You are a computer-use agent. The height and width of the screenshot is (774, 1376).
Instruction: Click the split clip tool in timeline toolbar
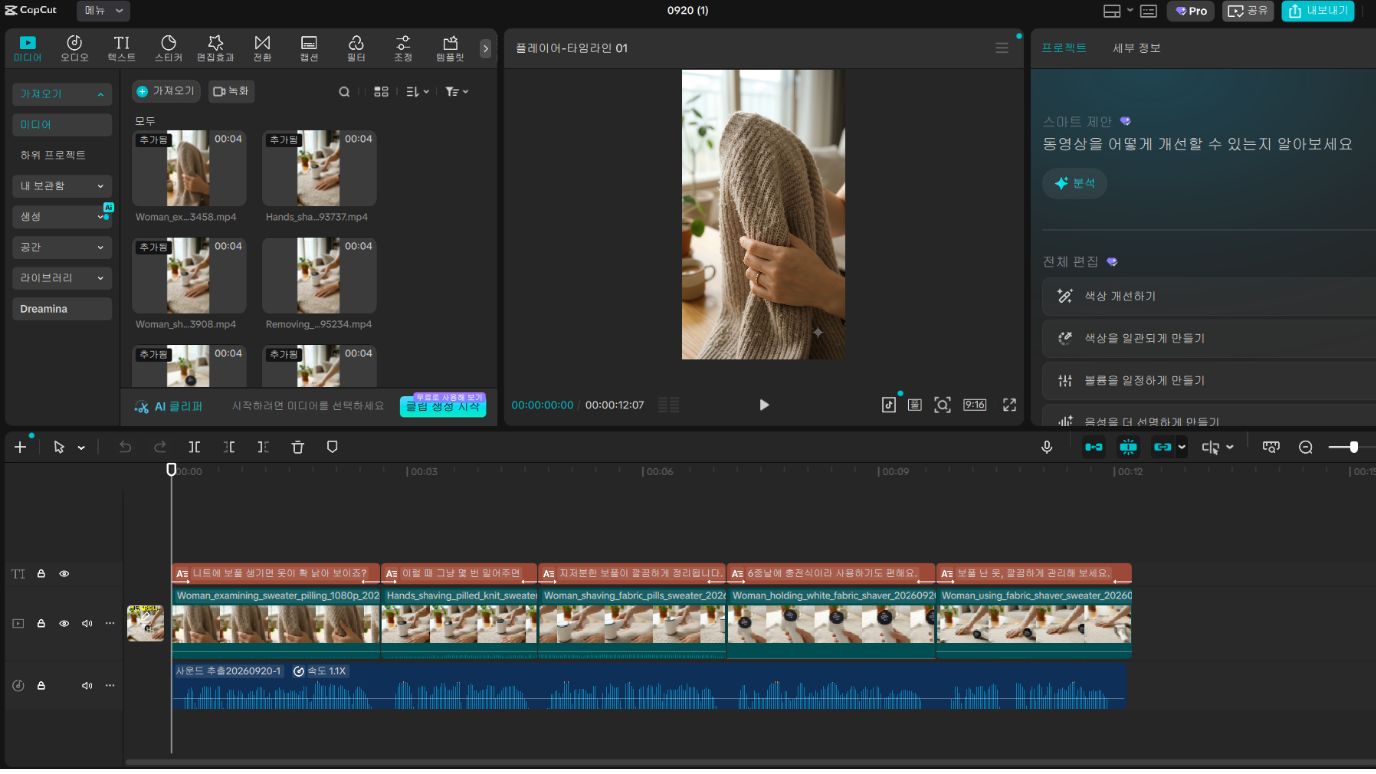(194, 447)
